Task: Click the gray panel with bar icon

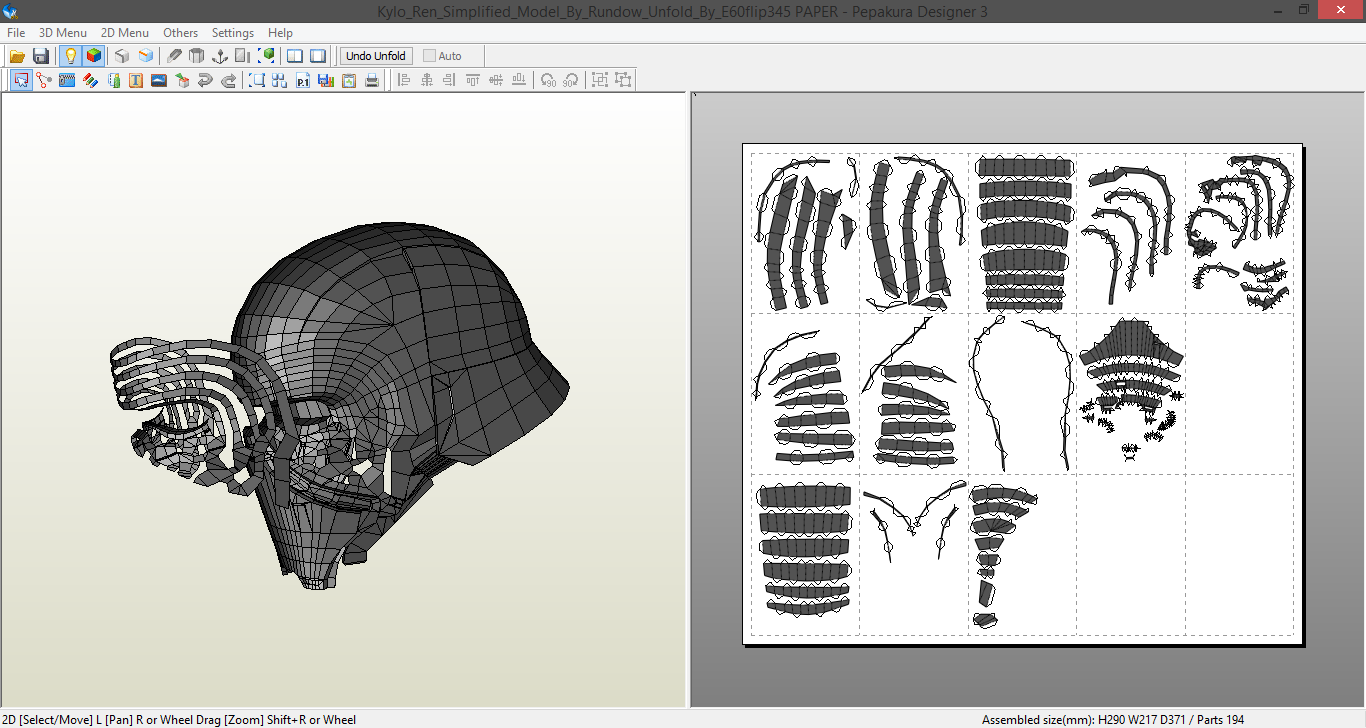Action: pos(243,56)
